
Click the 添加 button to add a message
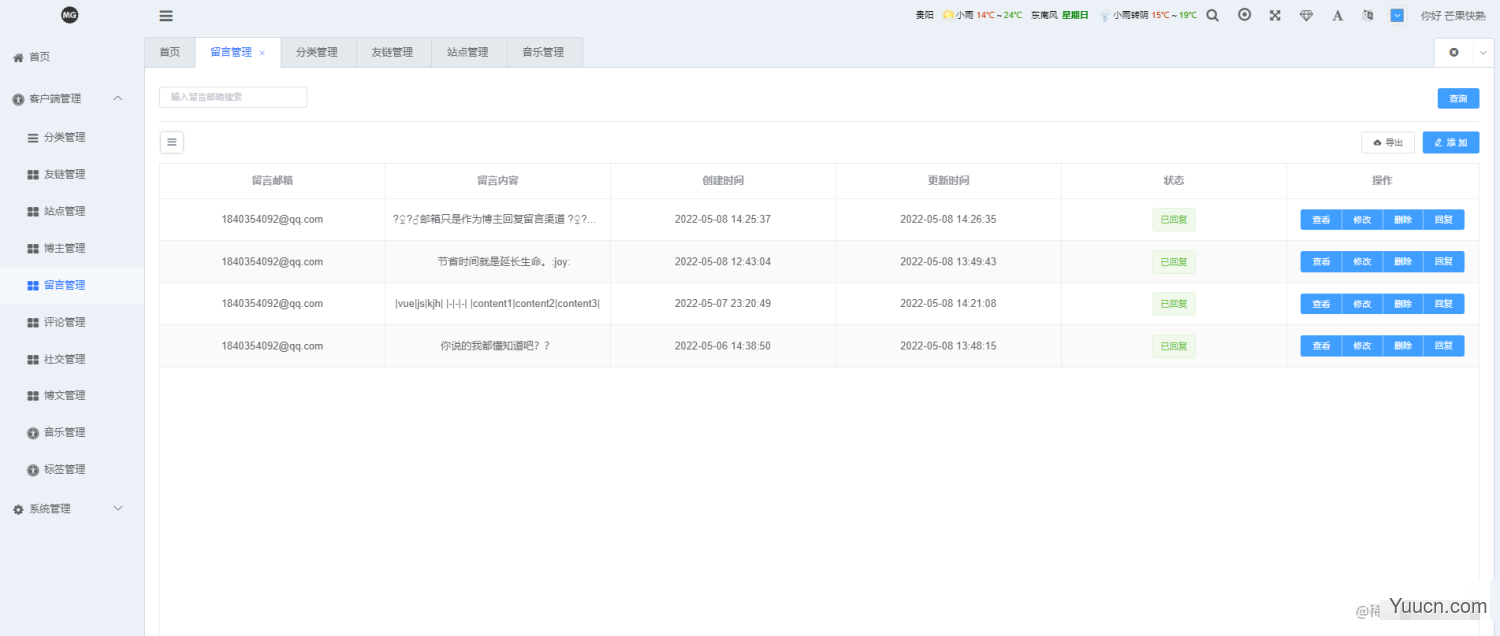tap(1450, 142)
